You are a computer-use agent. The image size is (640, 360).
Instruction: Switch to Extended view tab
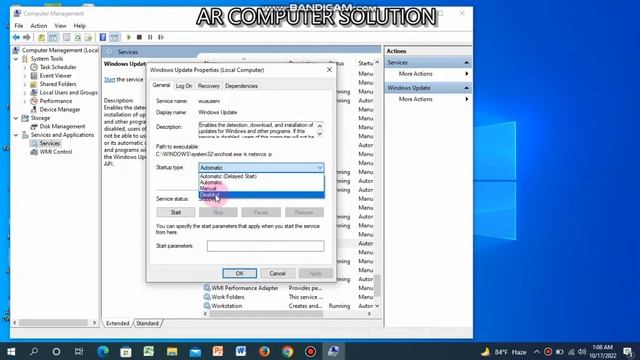coord(118,323)
